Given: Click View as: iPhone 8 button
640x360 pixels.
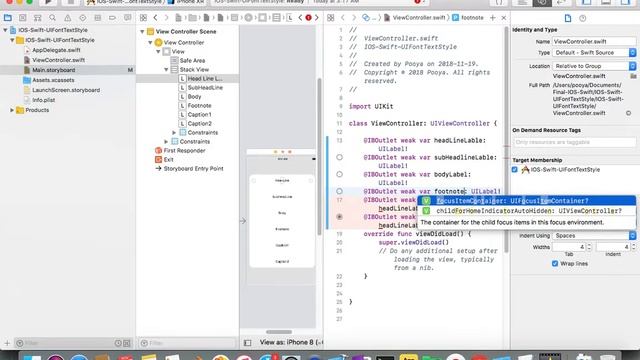Looking at the screenshot, I should point(291,343).
